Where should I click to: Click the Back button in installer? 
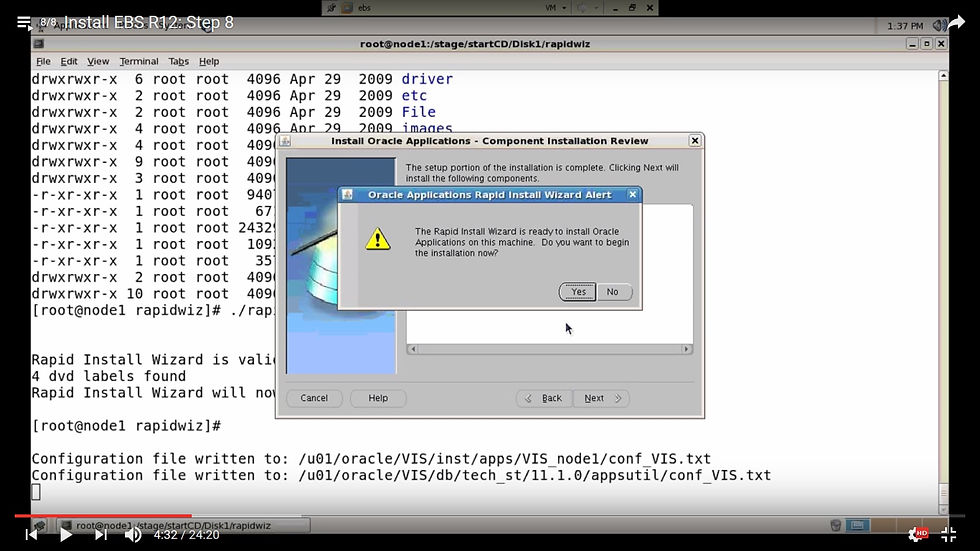(544, 398)
